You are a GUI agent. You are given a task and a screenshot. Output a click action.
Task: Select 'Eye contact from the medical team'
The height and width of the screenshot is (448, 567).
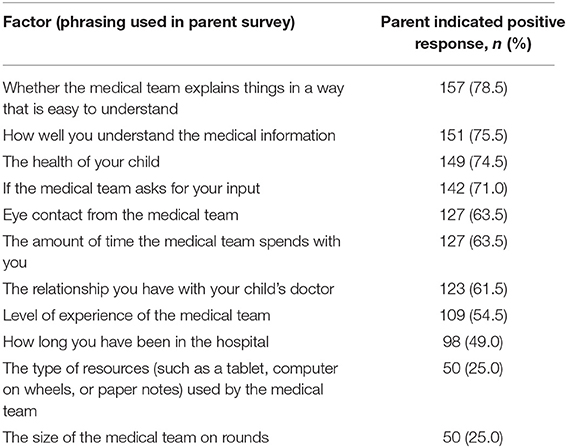[121, 215]
